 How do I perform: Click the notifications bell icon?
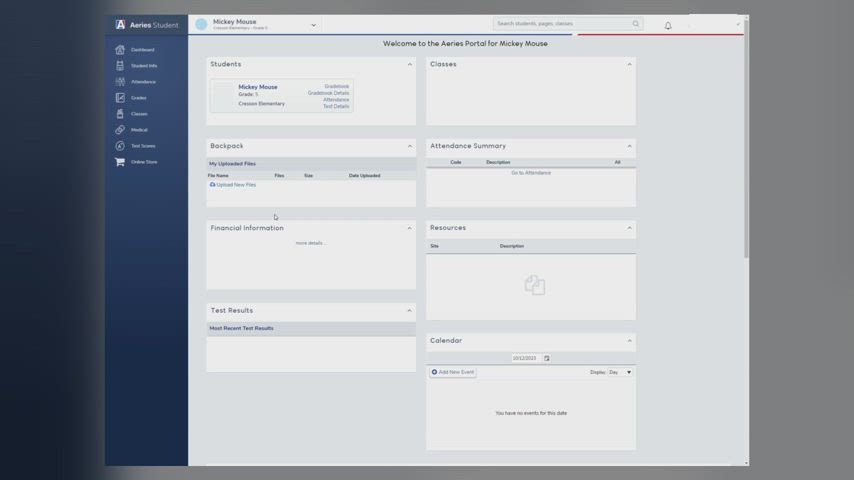tap(668, 25)
